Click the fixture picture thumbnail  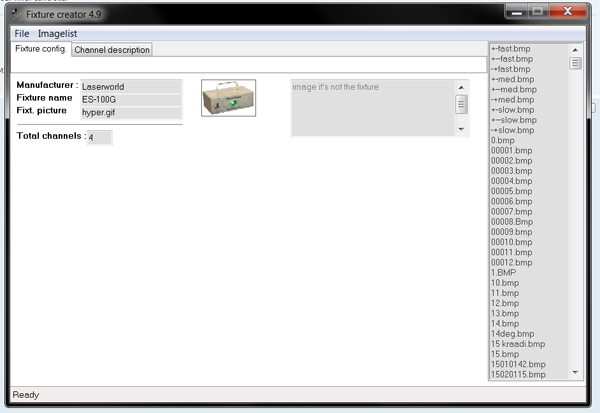click(x=228, y=98)
